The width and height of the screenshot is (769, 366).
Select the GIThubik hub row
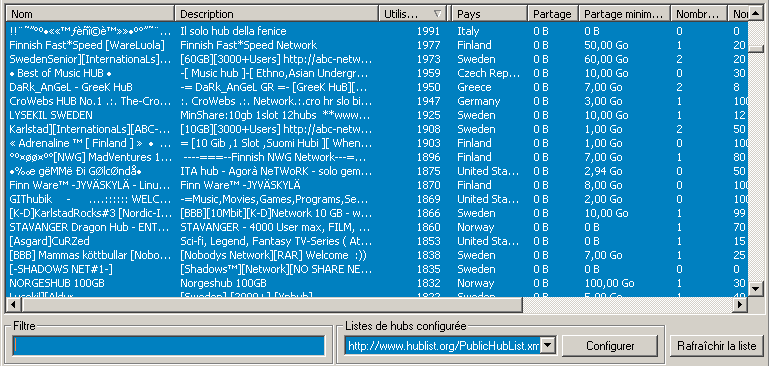coord(377,199)
